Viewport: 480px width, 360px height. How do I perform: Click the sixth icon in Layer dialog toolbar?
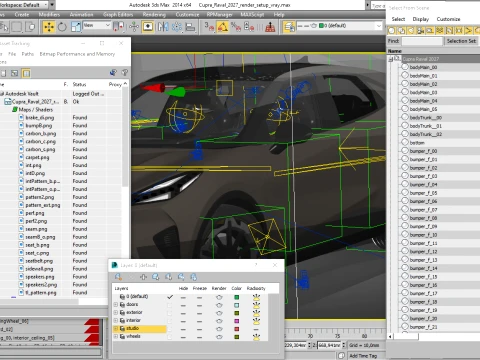pyautogui.click(x=181, y=277)
